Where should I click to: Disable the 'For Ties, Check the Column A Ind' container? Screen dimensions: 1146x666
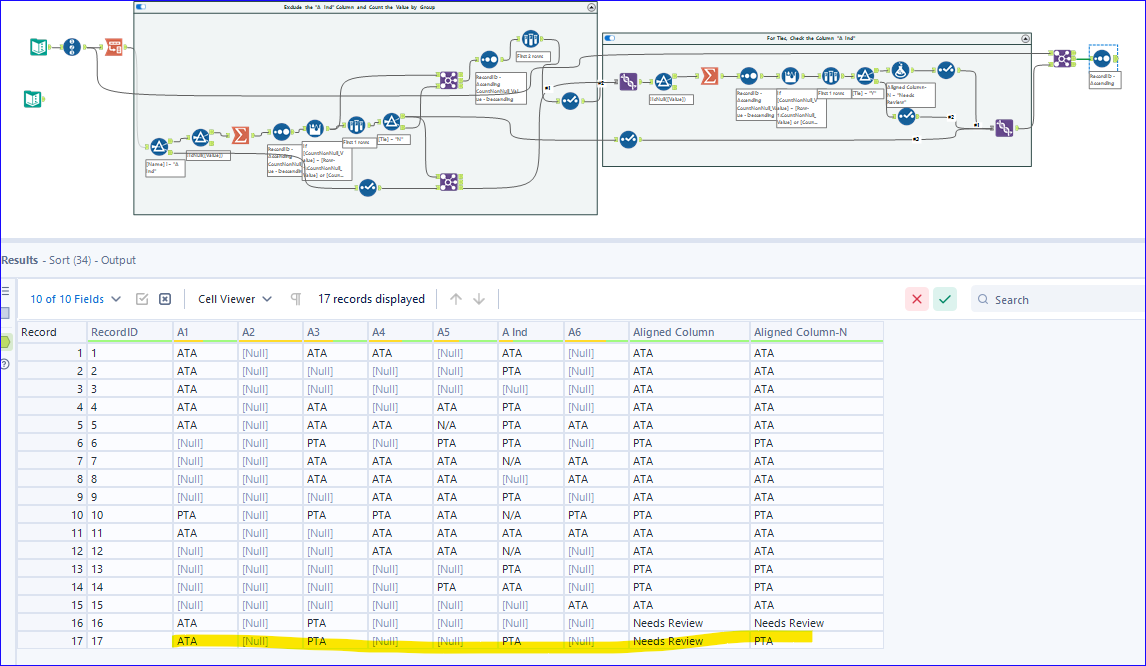[611, 38]
